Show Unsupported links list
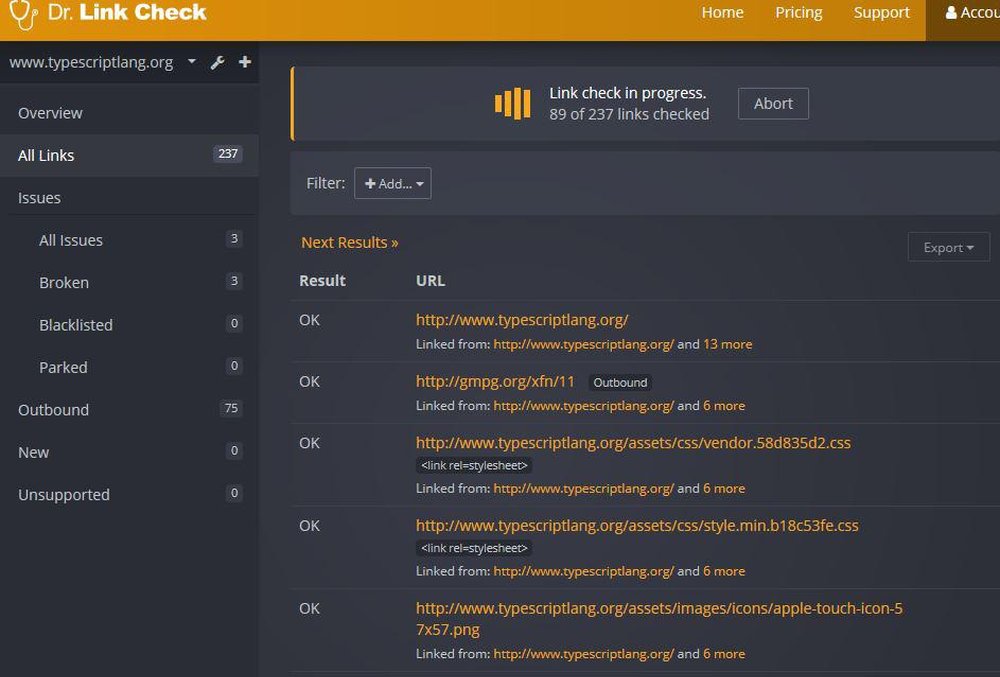1000x677 pixels. (129, 494)
